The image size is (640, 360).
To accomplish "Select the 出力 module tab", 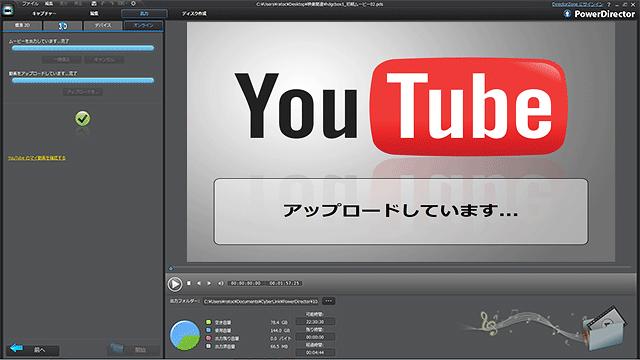I will click(144, 13).
